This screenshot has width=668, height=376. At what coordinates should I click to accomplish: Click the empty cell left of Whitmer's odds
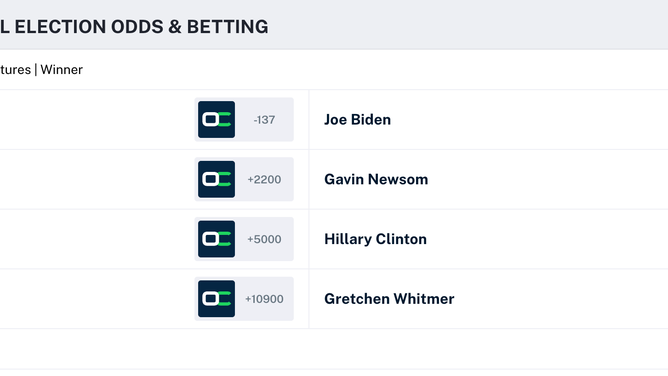tap(97, 299)
